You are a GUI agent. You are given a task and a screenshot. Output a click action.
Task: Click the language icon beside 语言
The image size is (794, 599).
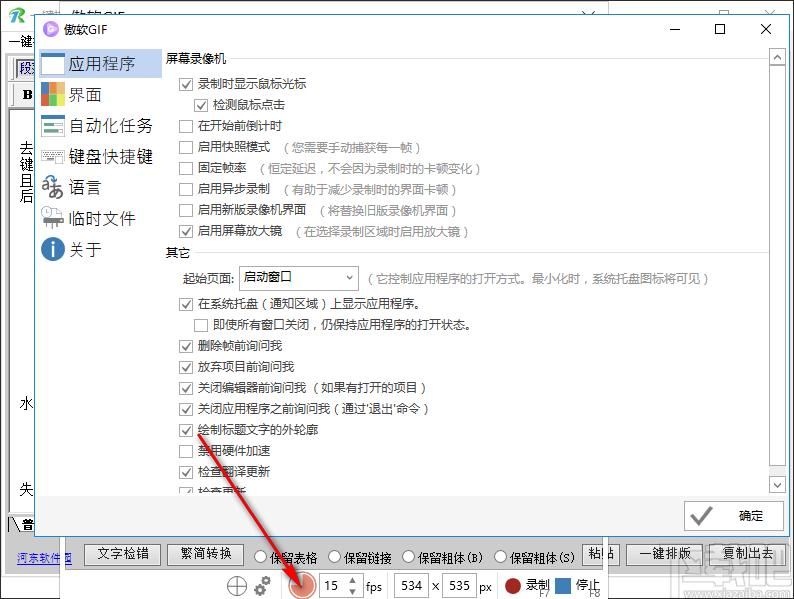pyautogui.click(x=53, y=187)
